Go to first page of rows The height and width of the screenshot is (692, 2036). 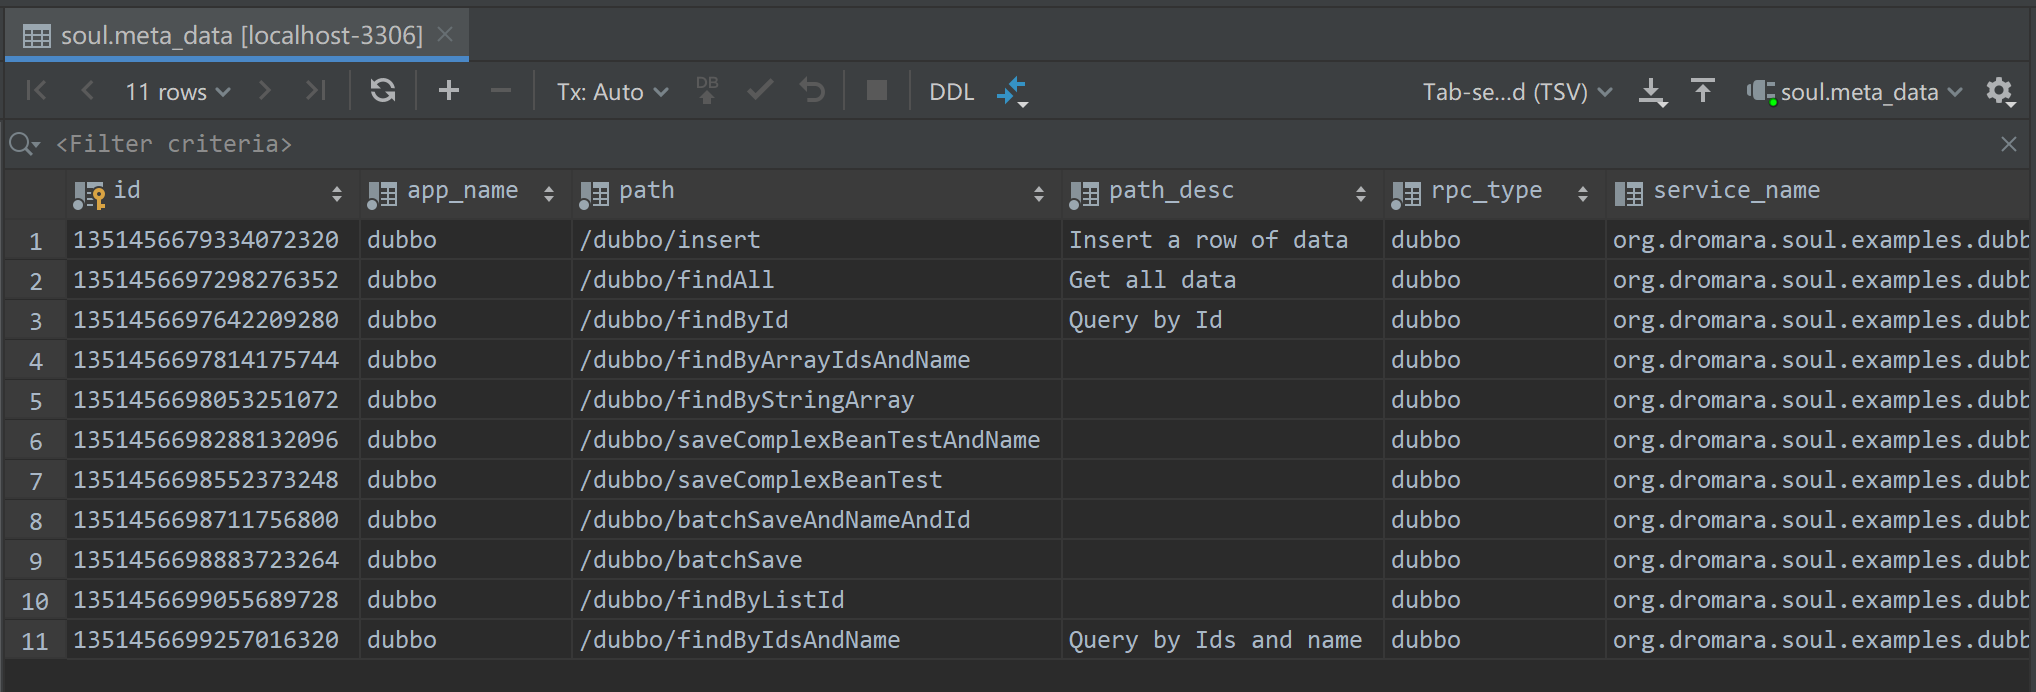pos(36,91)
